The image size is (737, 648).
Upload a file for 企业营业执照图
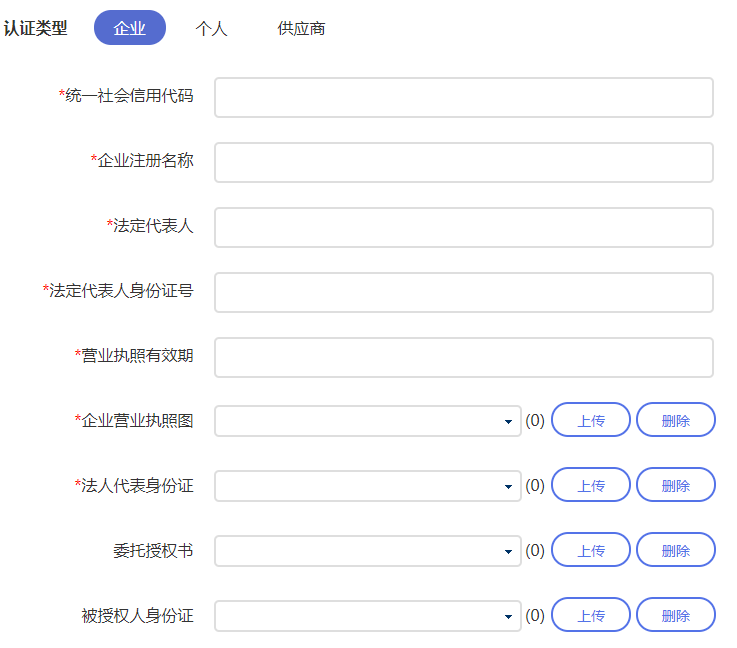(x=591, y=420)
